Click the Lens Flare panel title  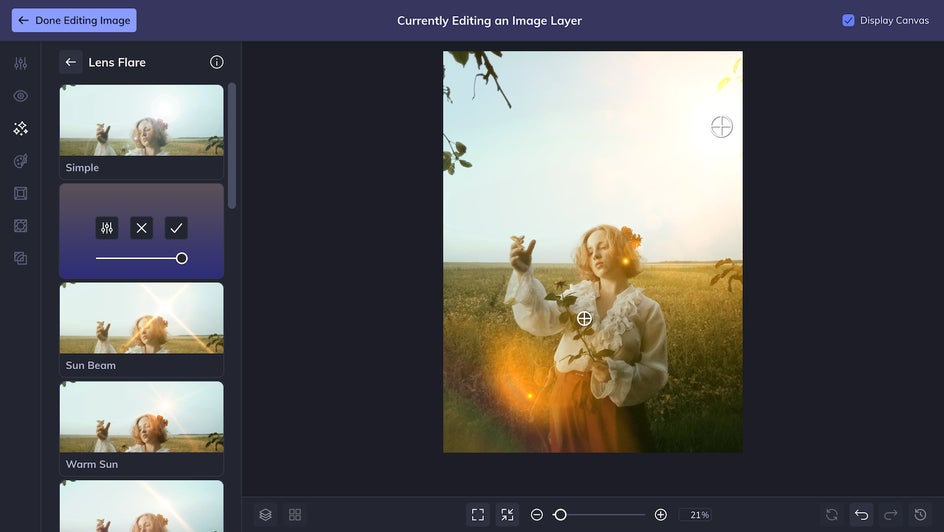point(117,62)
